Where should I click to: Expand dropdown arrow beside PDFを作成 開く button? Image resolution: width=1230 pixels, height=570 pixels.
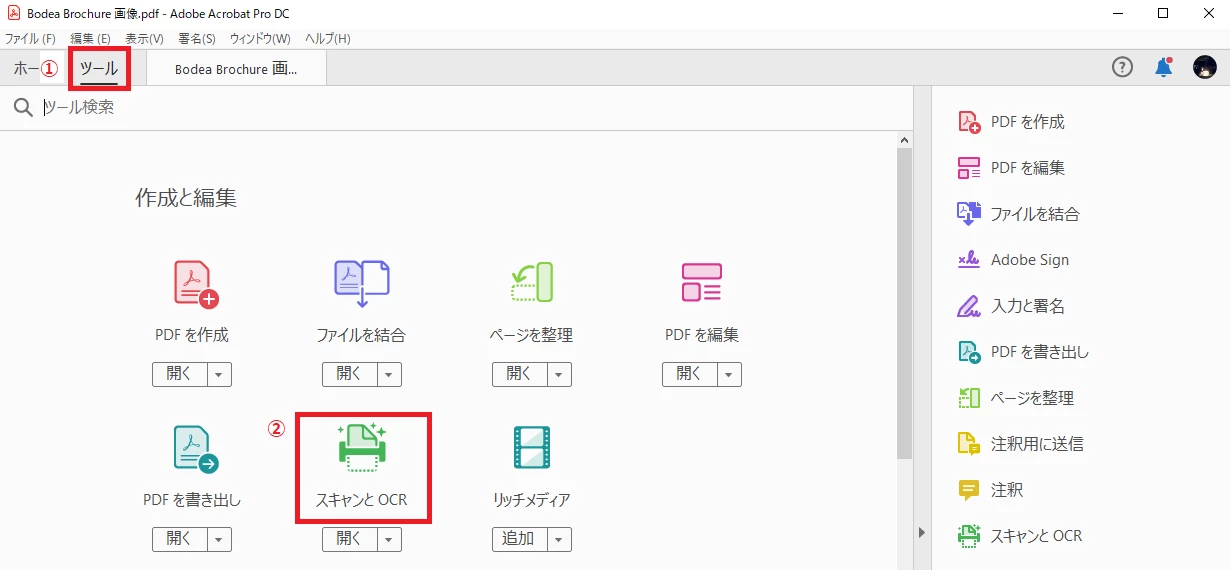[x=220, y=375]
